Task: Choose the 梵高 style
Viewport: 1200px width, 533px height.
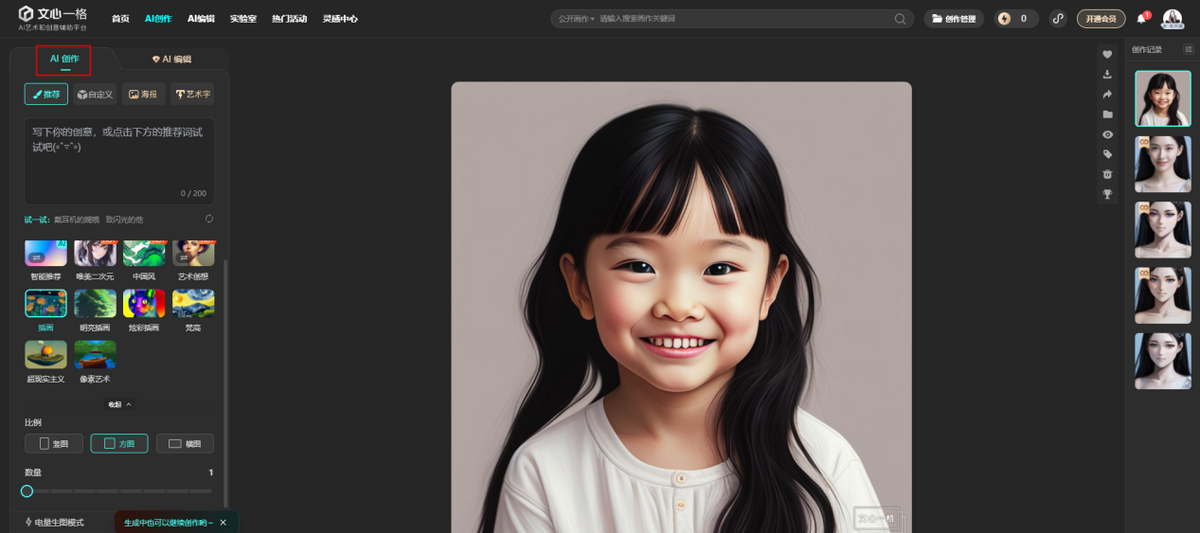Action: coord(193,310)
